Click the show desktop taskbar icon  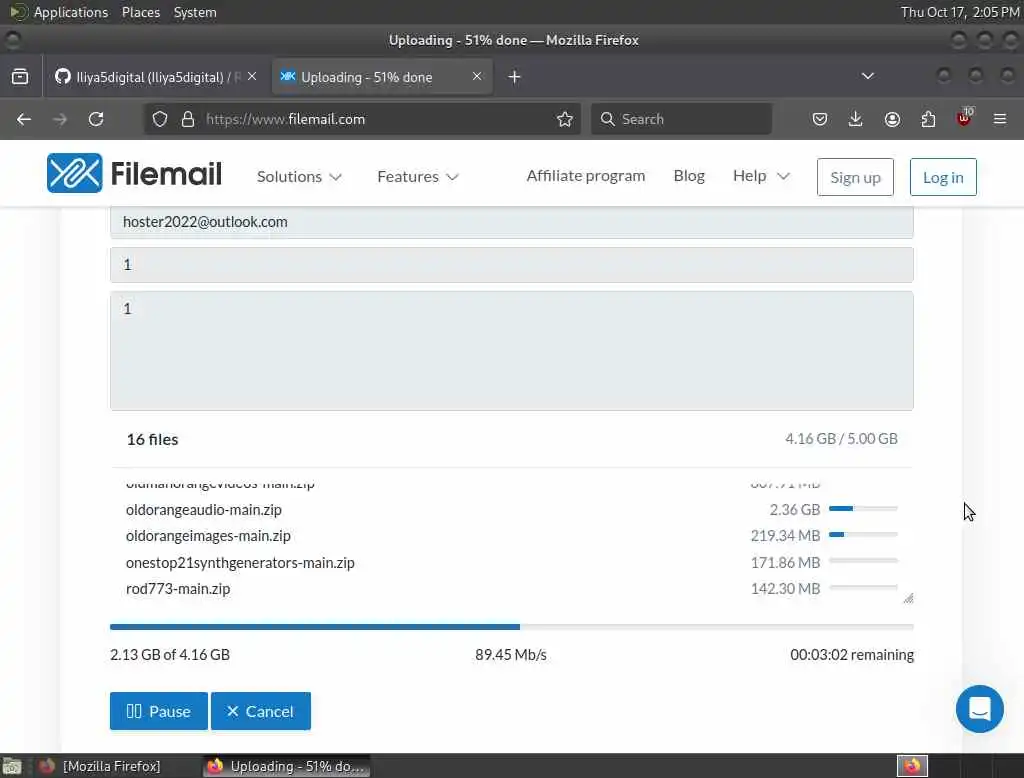click(x=12, y=766)
